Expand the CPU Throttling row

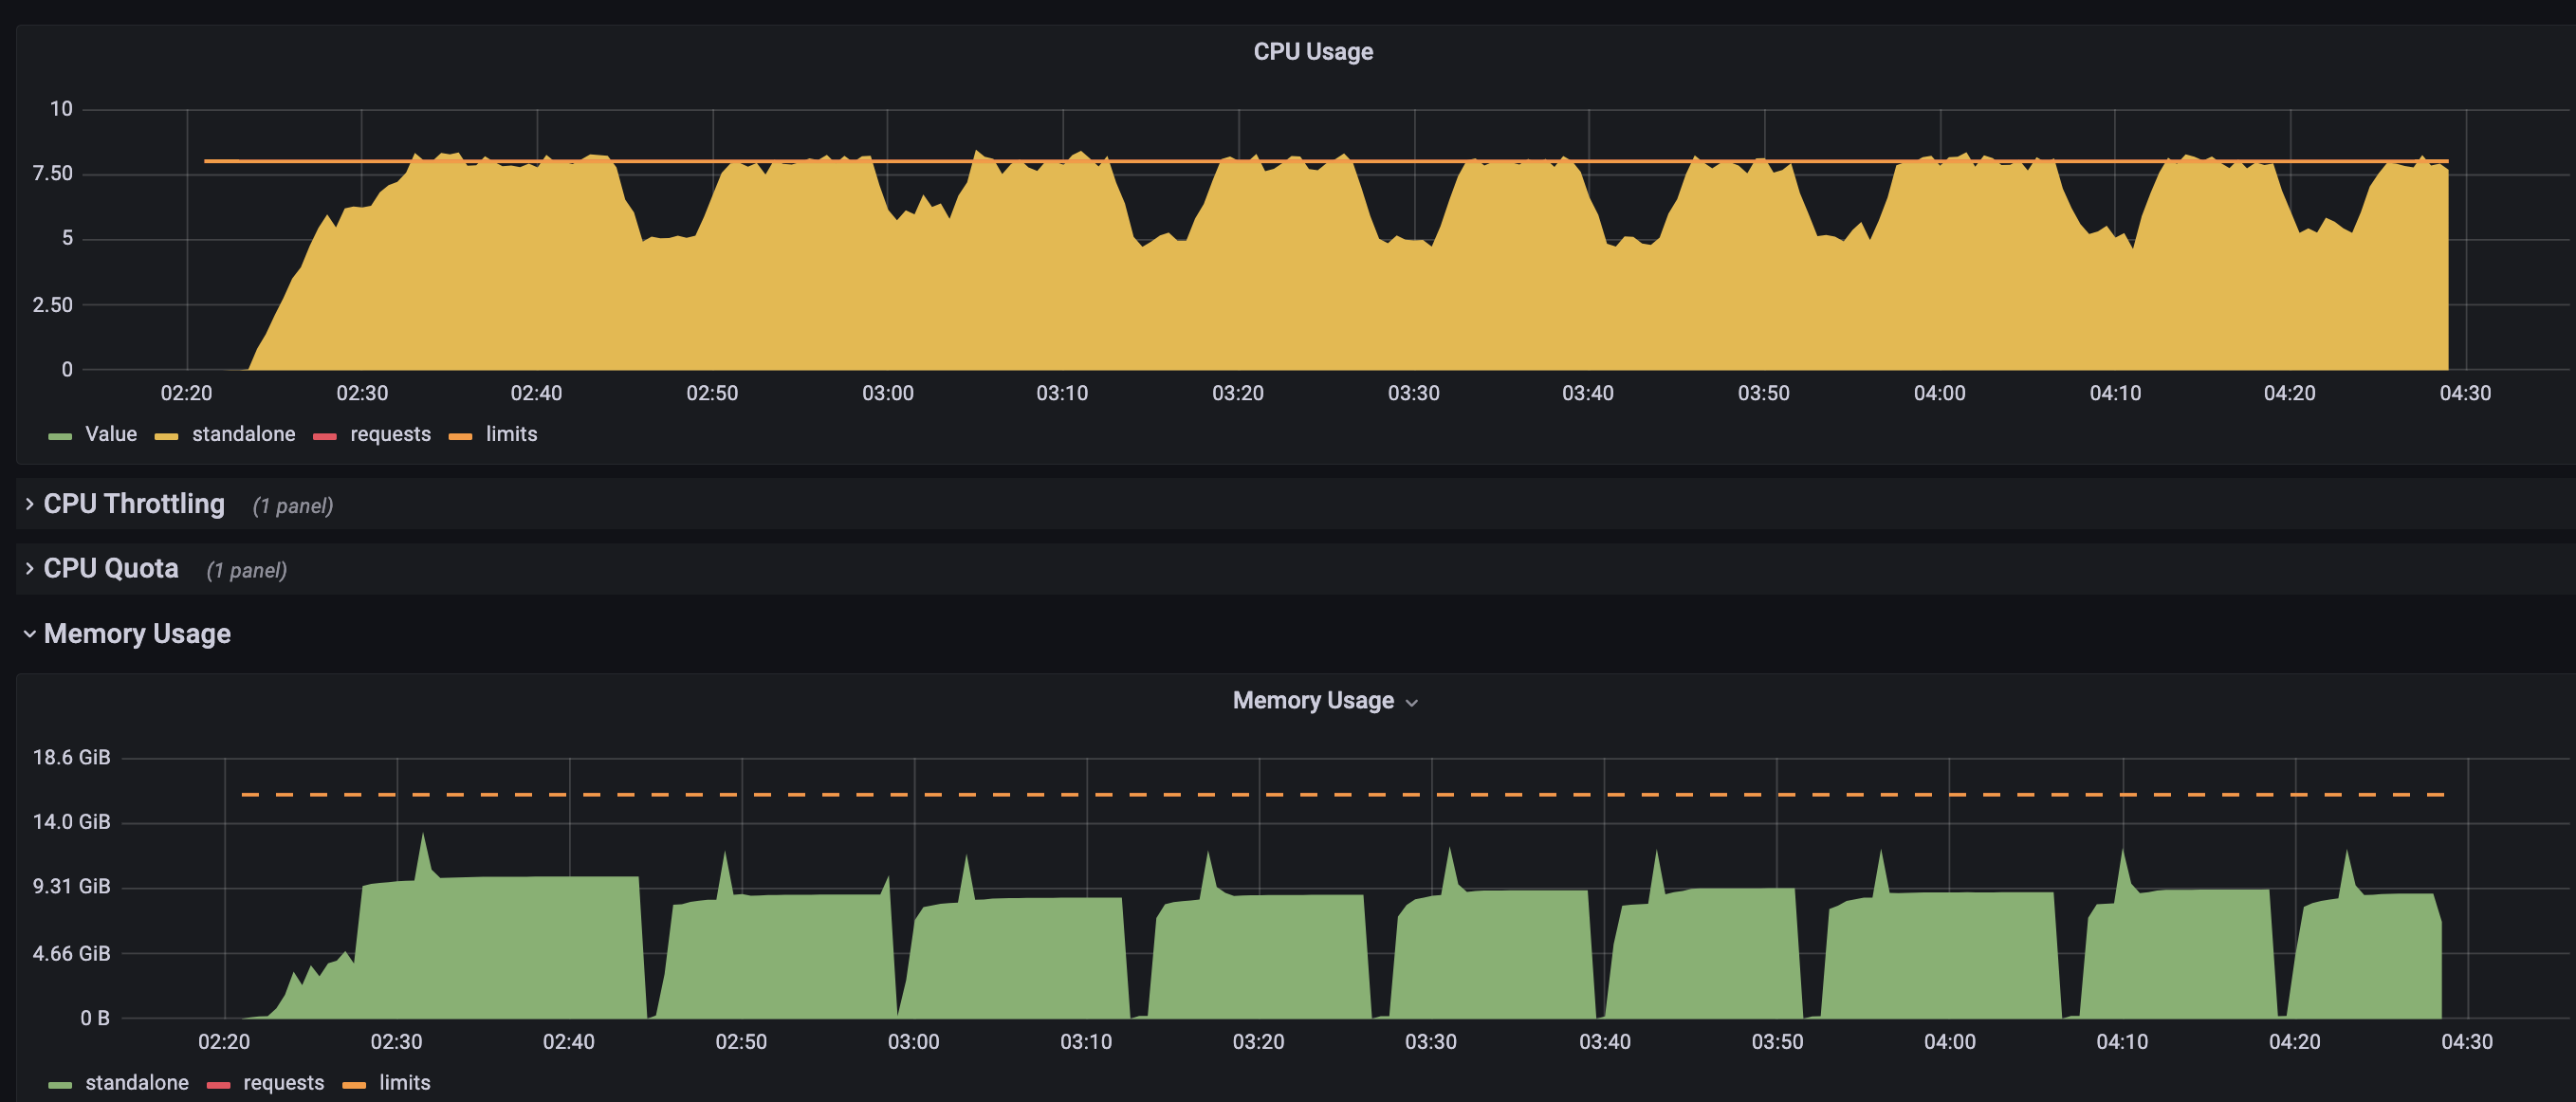point(133,504)
